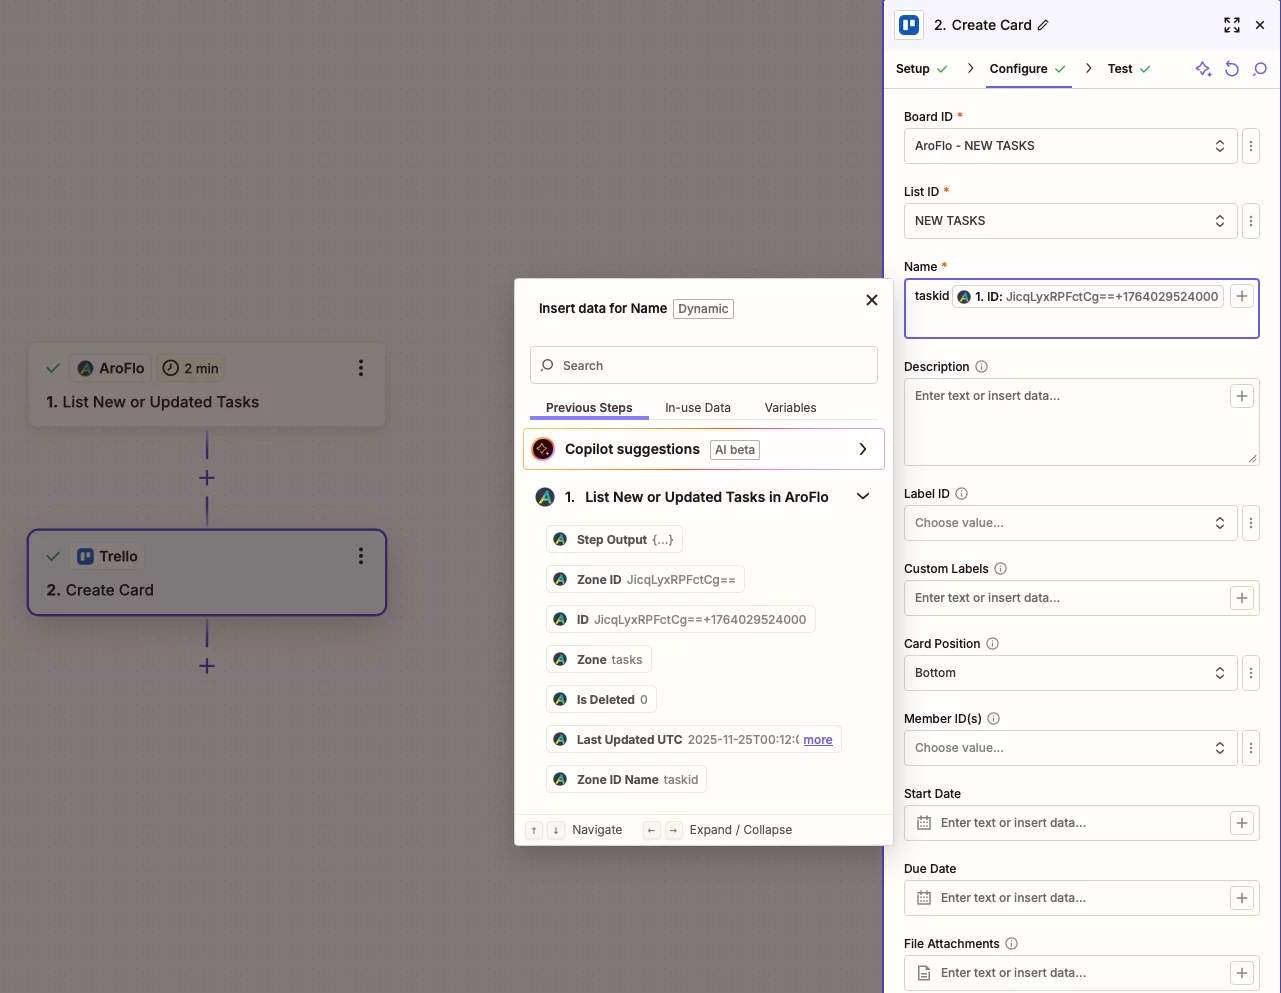Click the Dynamic badge in popup header

(703, 309)
